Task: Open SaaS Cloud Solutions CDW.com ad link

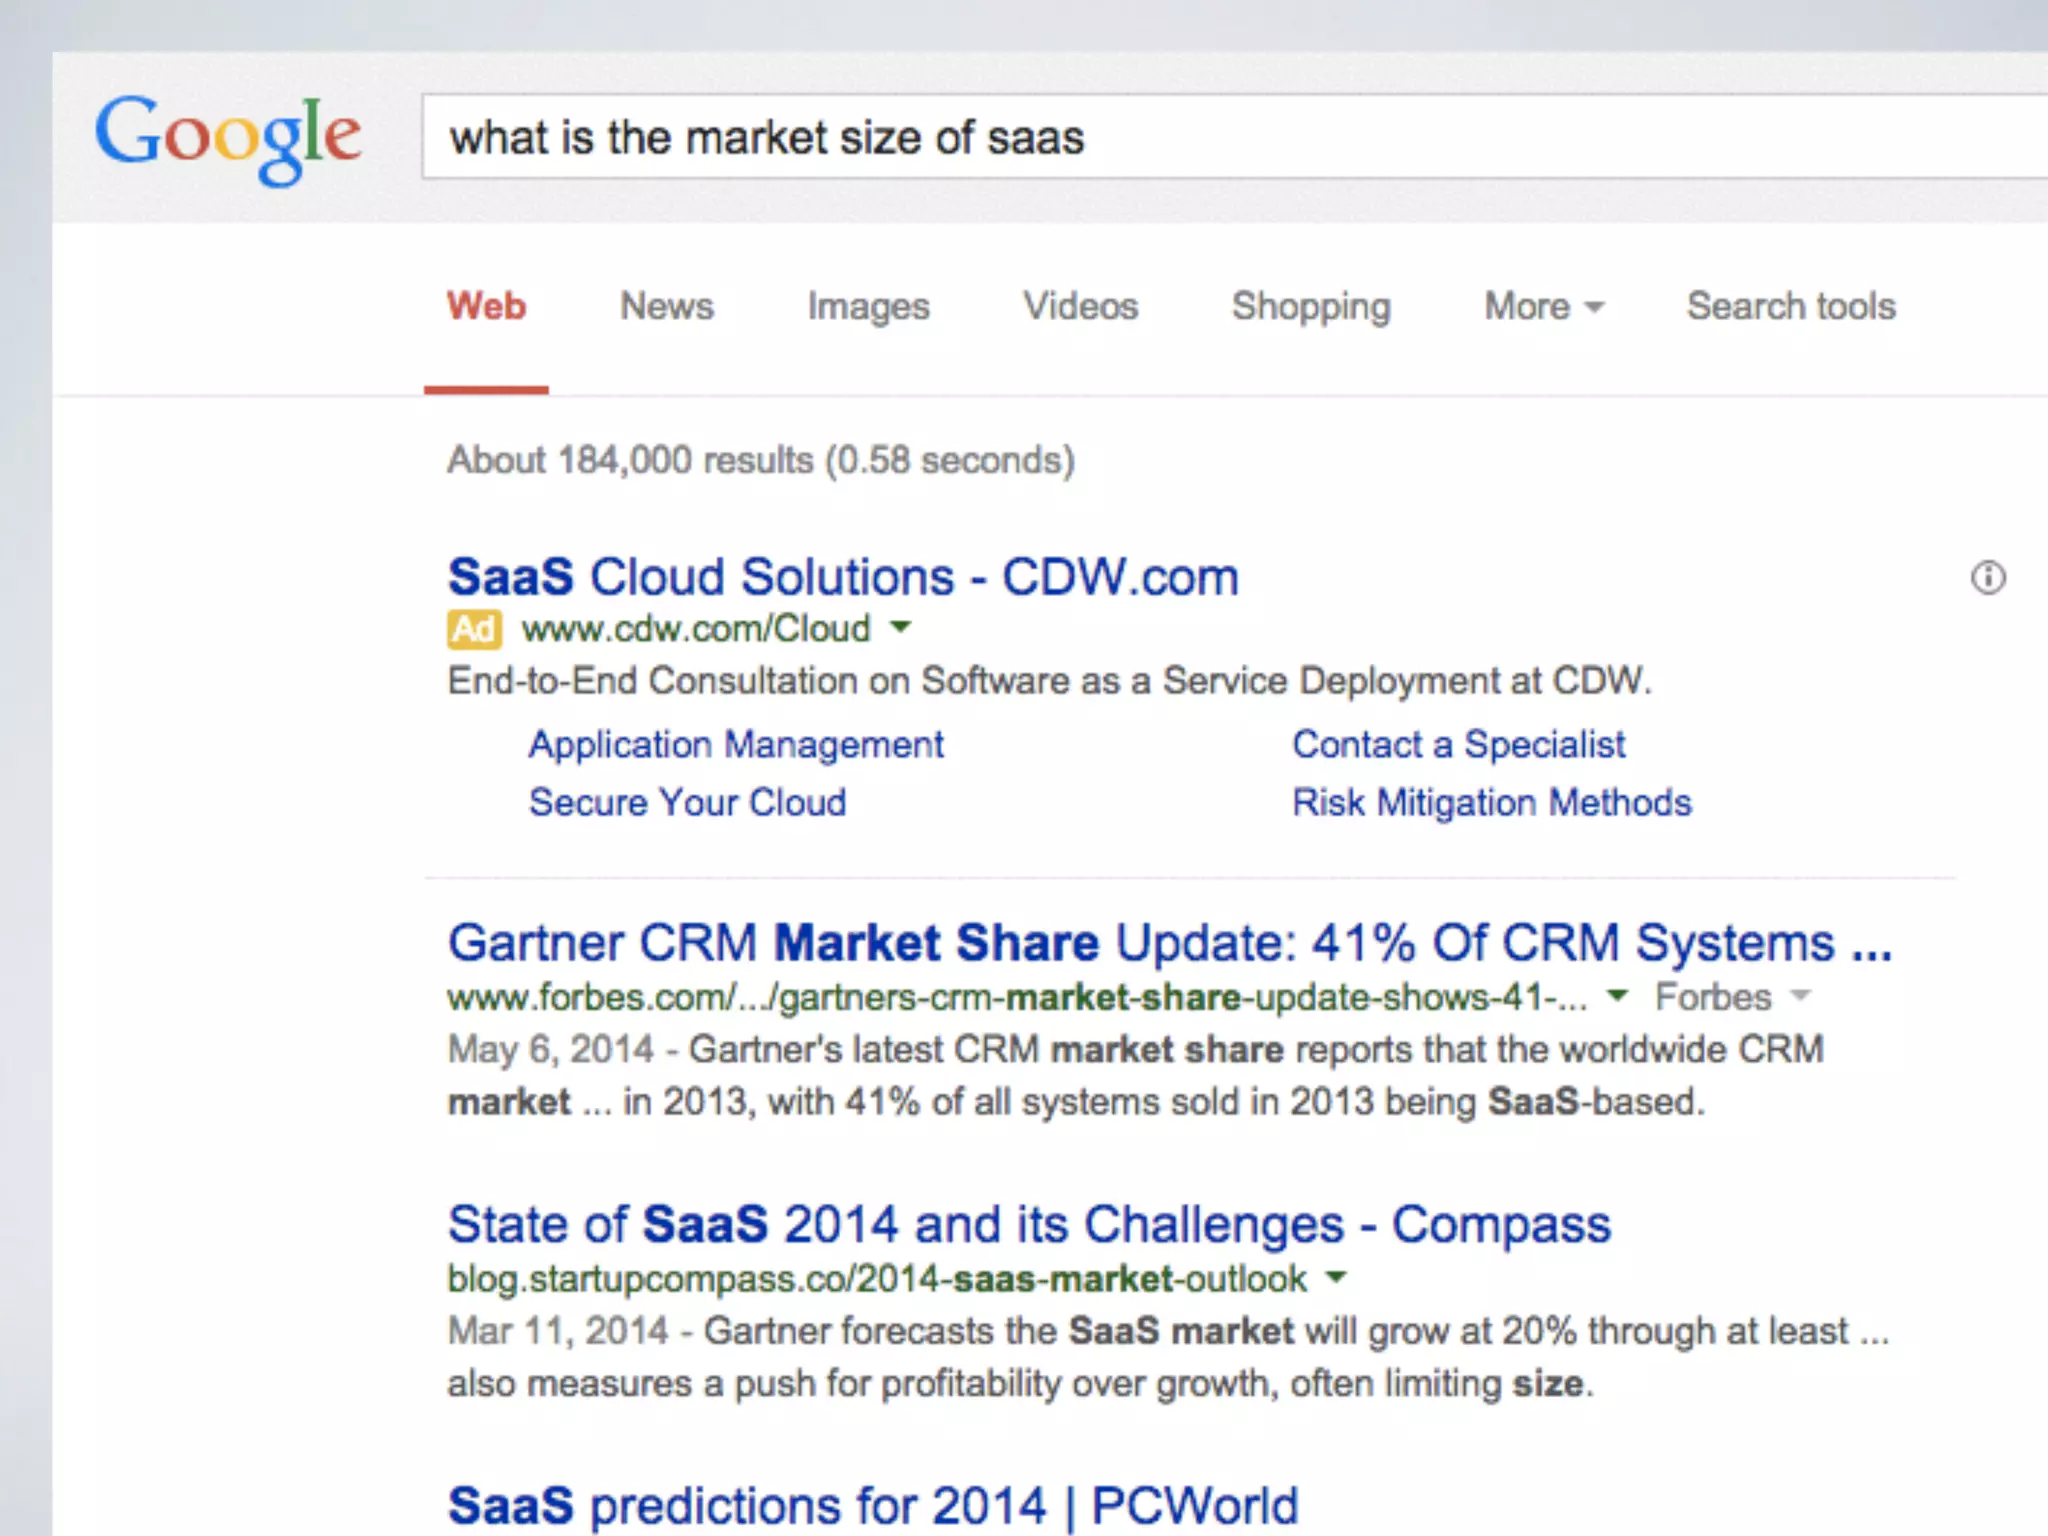Action: click(x=842, y=577)
